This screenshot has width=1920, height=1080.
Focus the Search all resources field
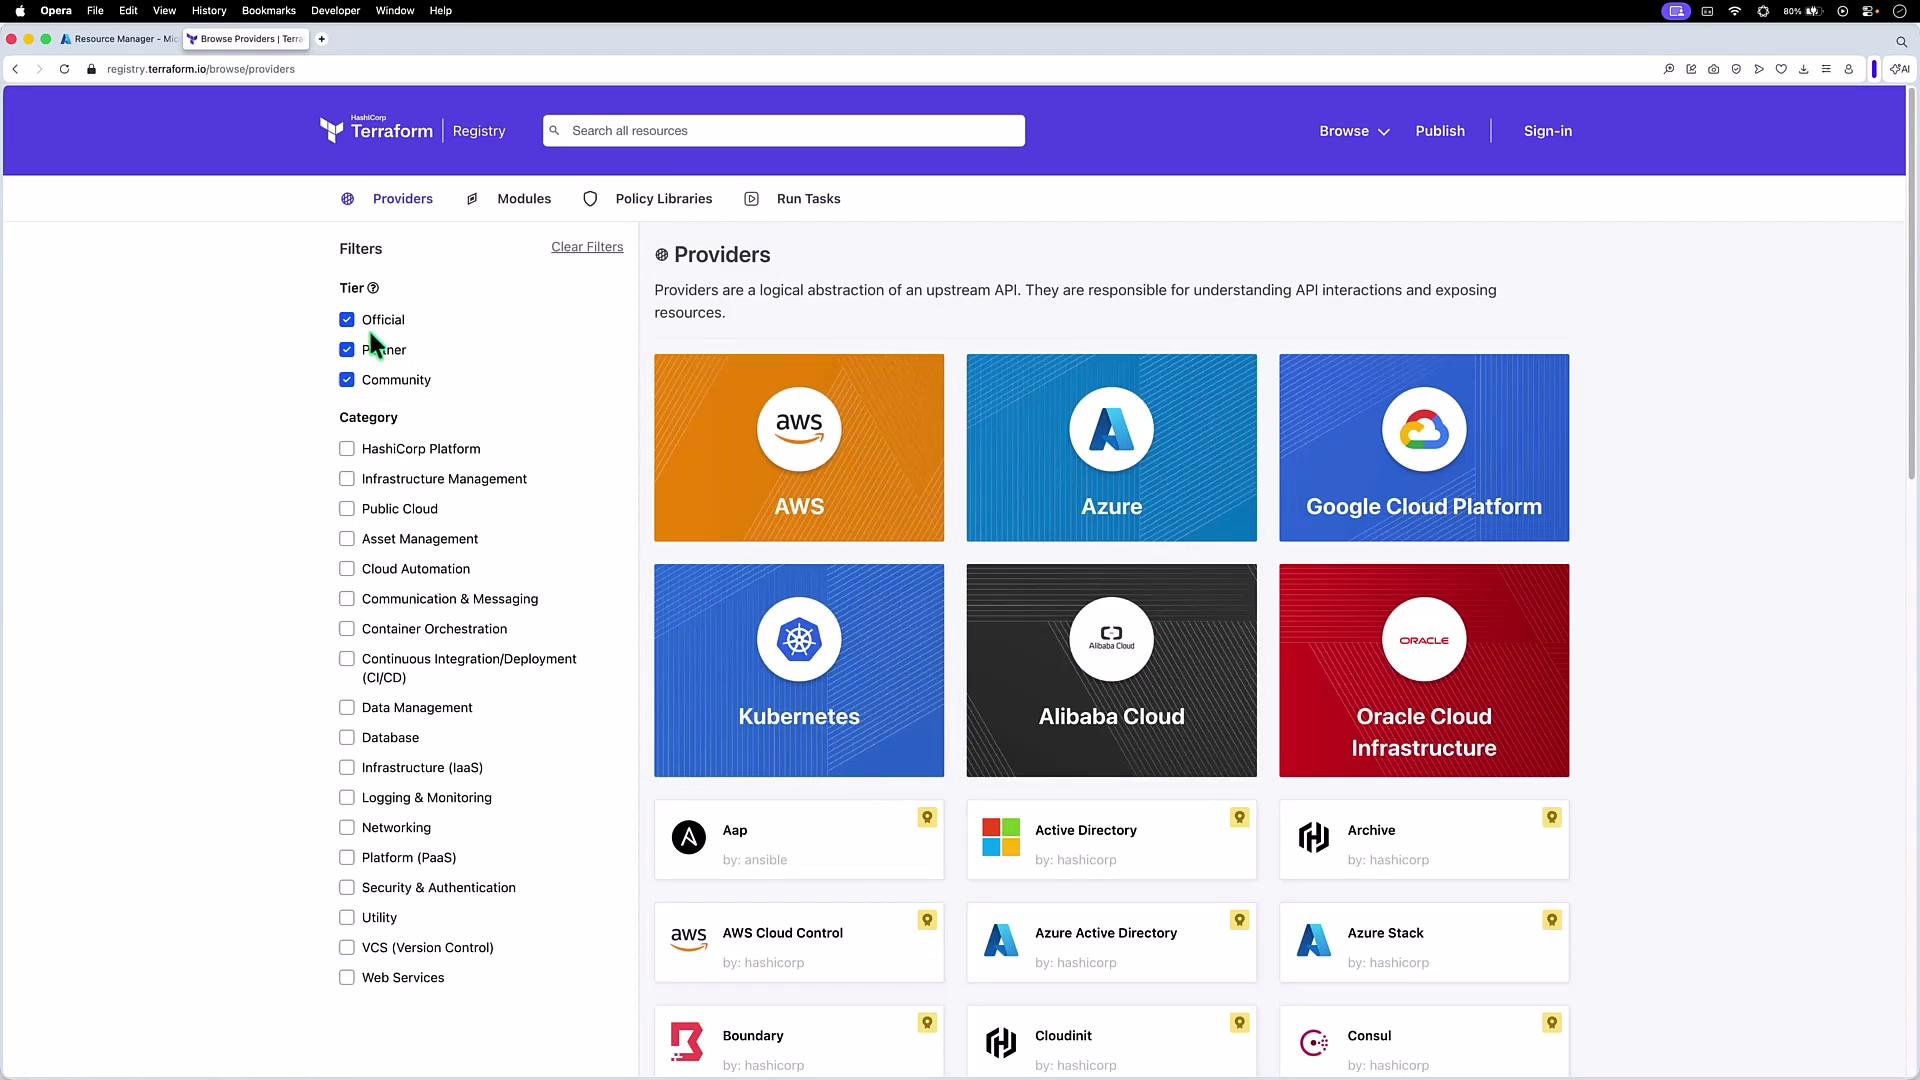click(x=784, y=131)
